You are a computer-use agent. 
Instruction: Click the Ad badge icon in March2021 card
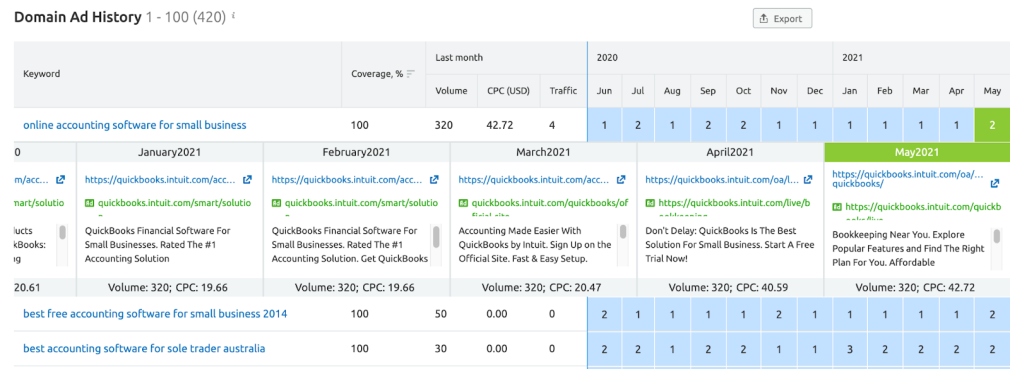point(463,203)
